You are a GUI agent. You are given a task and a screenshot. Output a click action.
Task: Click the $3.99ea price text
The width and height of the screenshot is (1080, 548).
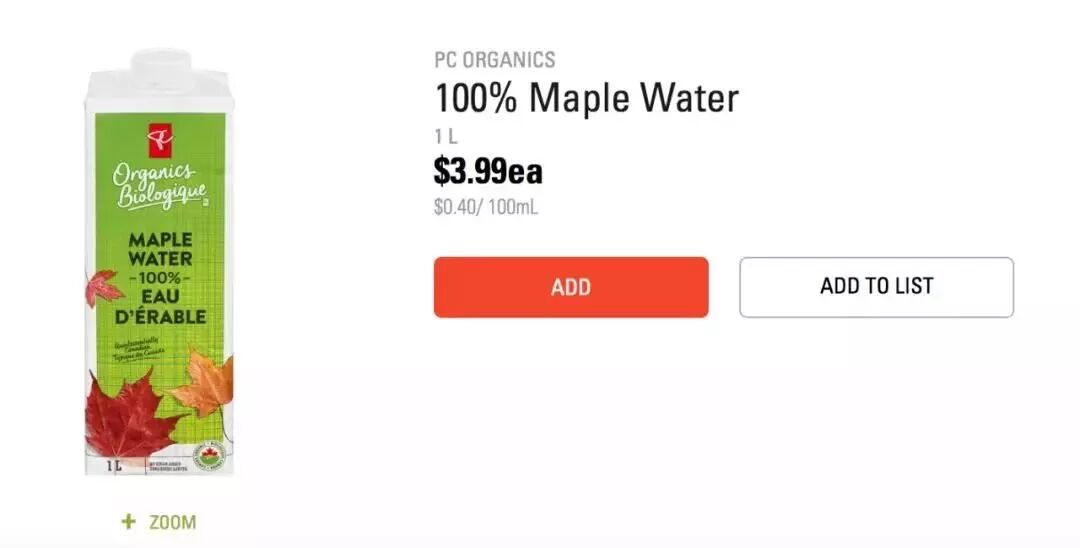coord(487,172)
